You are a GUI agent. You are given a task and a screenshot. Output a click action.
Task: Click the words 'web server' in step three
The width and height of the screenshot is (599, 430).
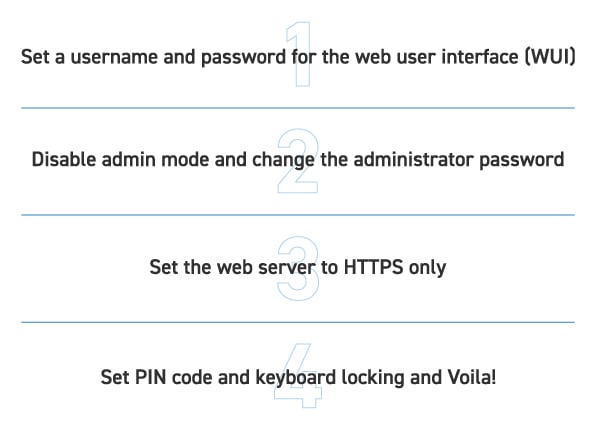tap(266, 267)
